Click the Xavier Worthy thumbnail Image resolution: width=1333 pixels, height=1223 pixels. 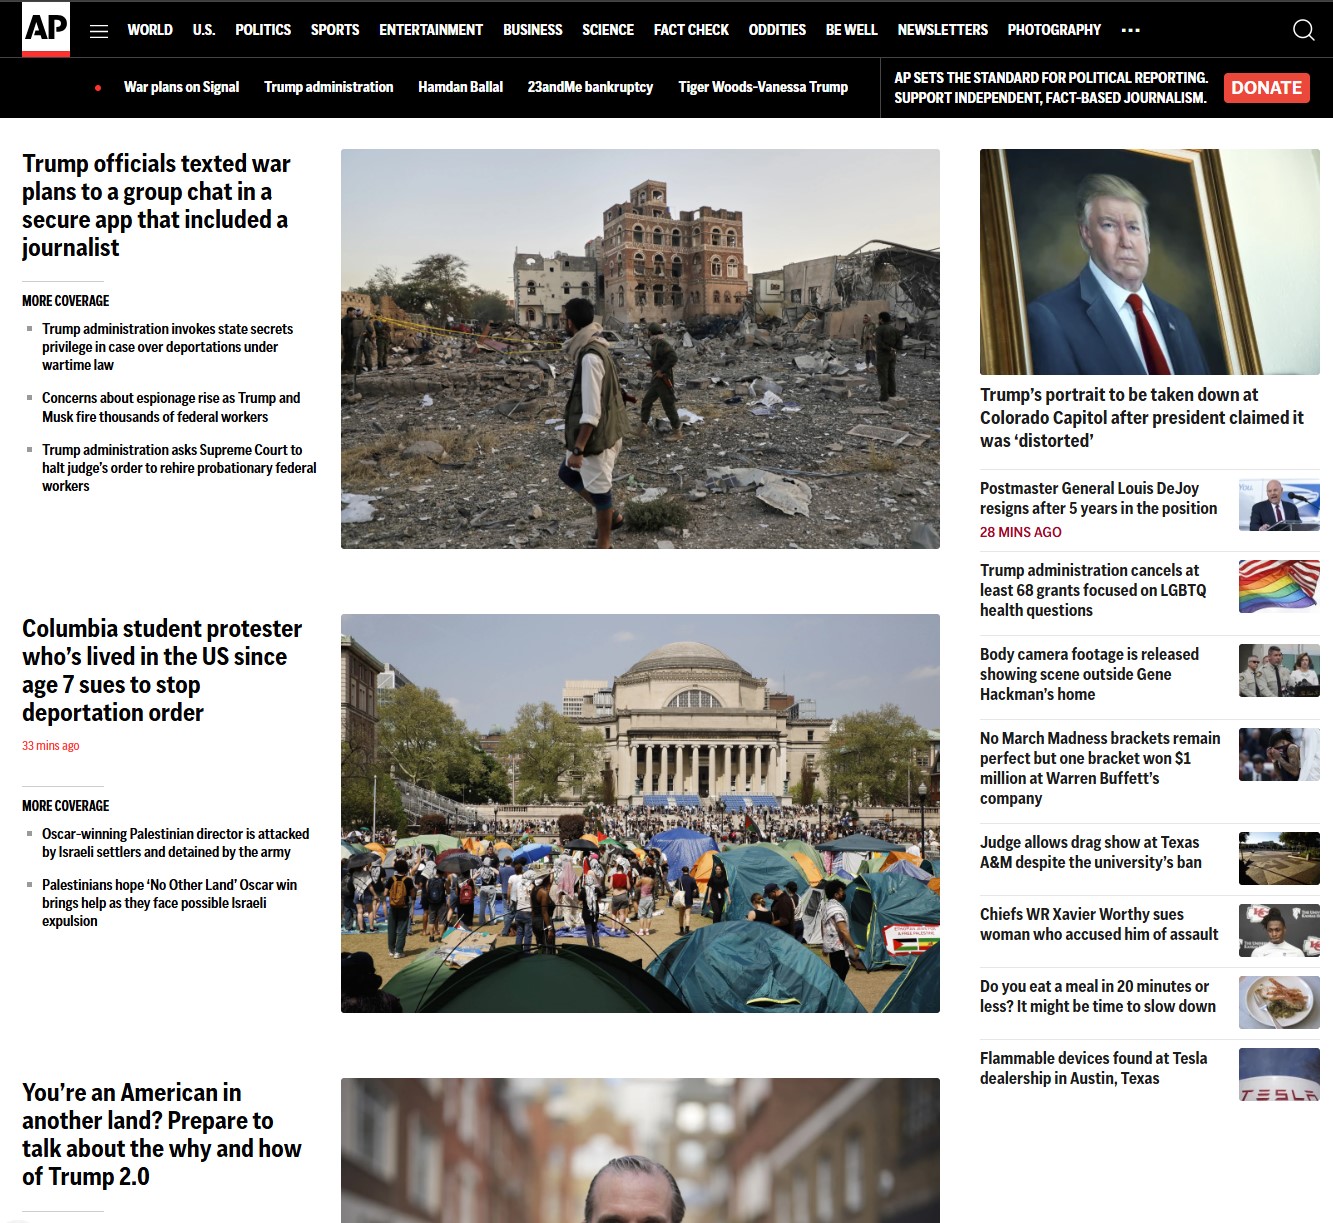(1279, 930)
